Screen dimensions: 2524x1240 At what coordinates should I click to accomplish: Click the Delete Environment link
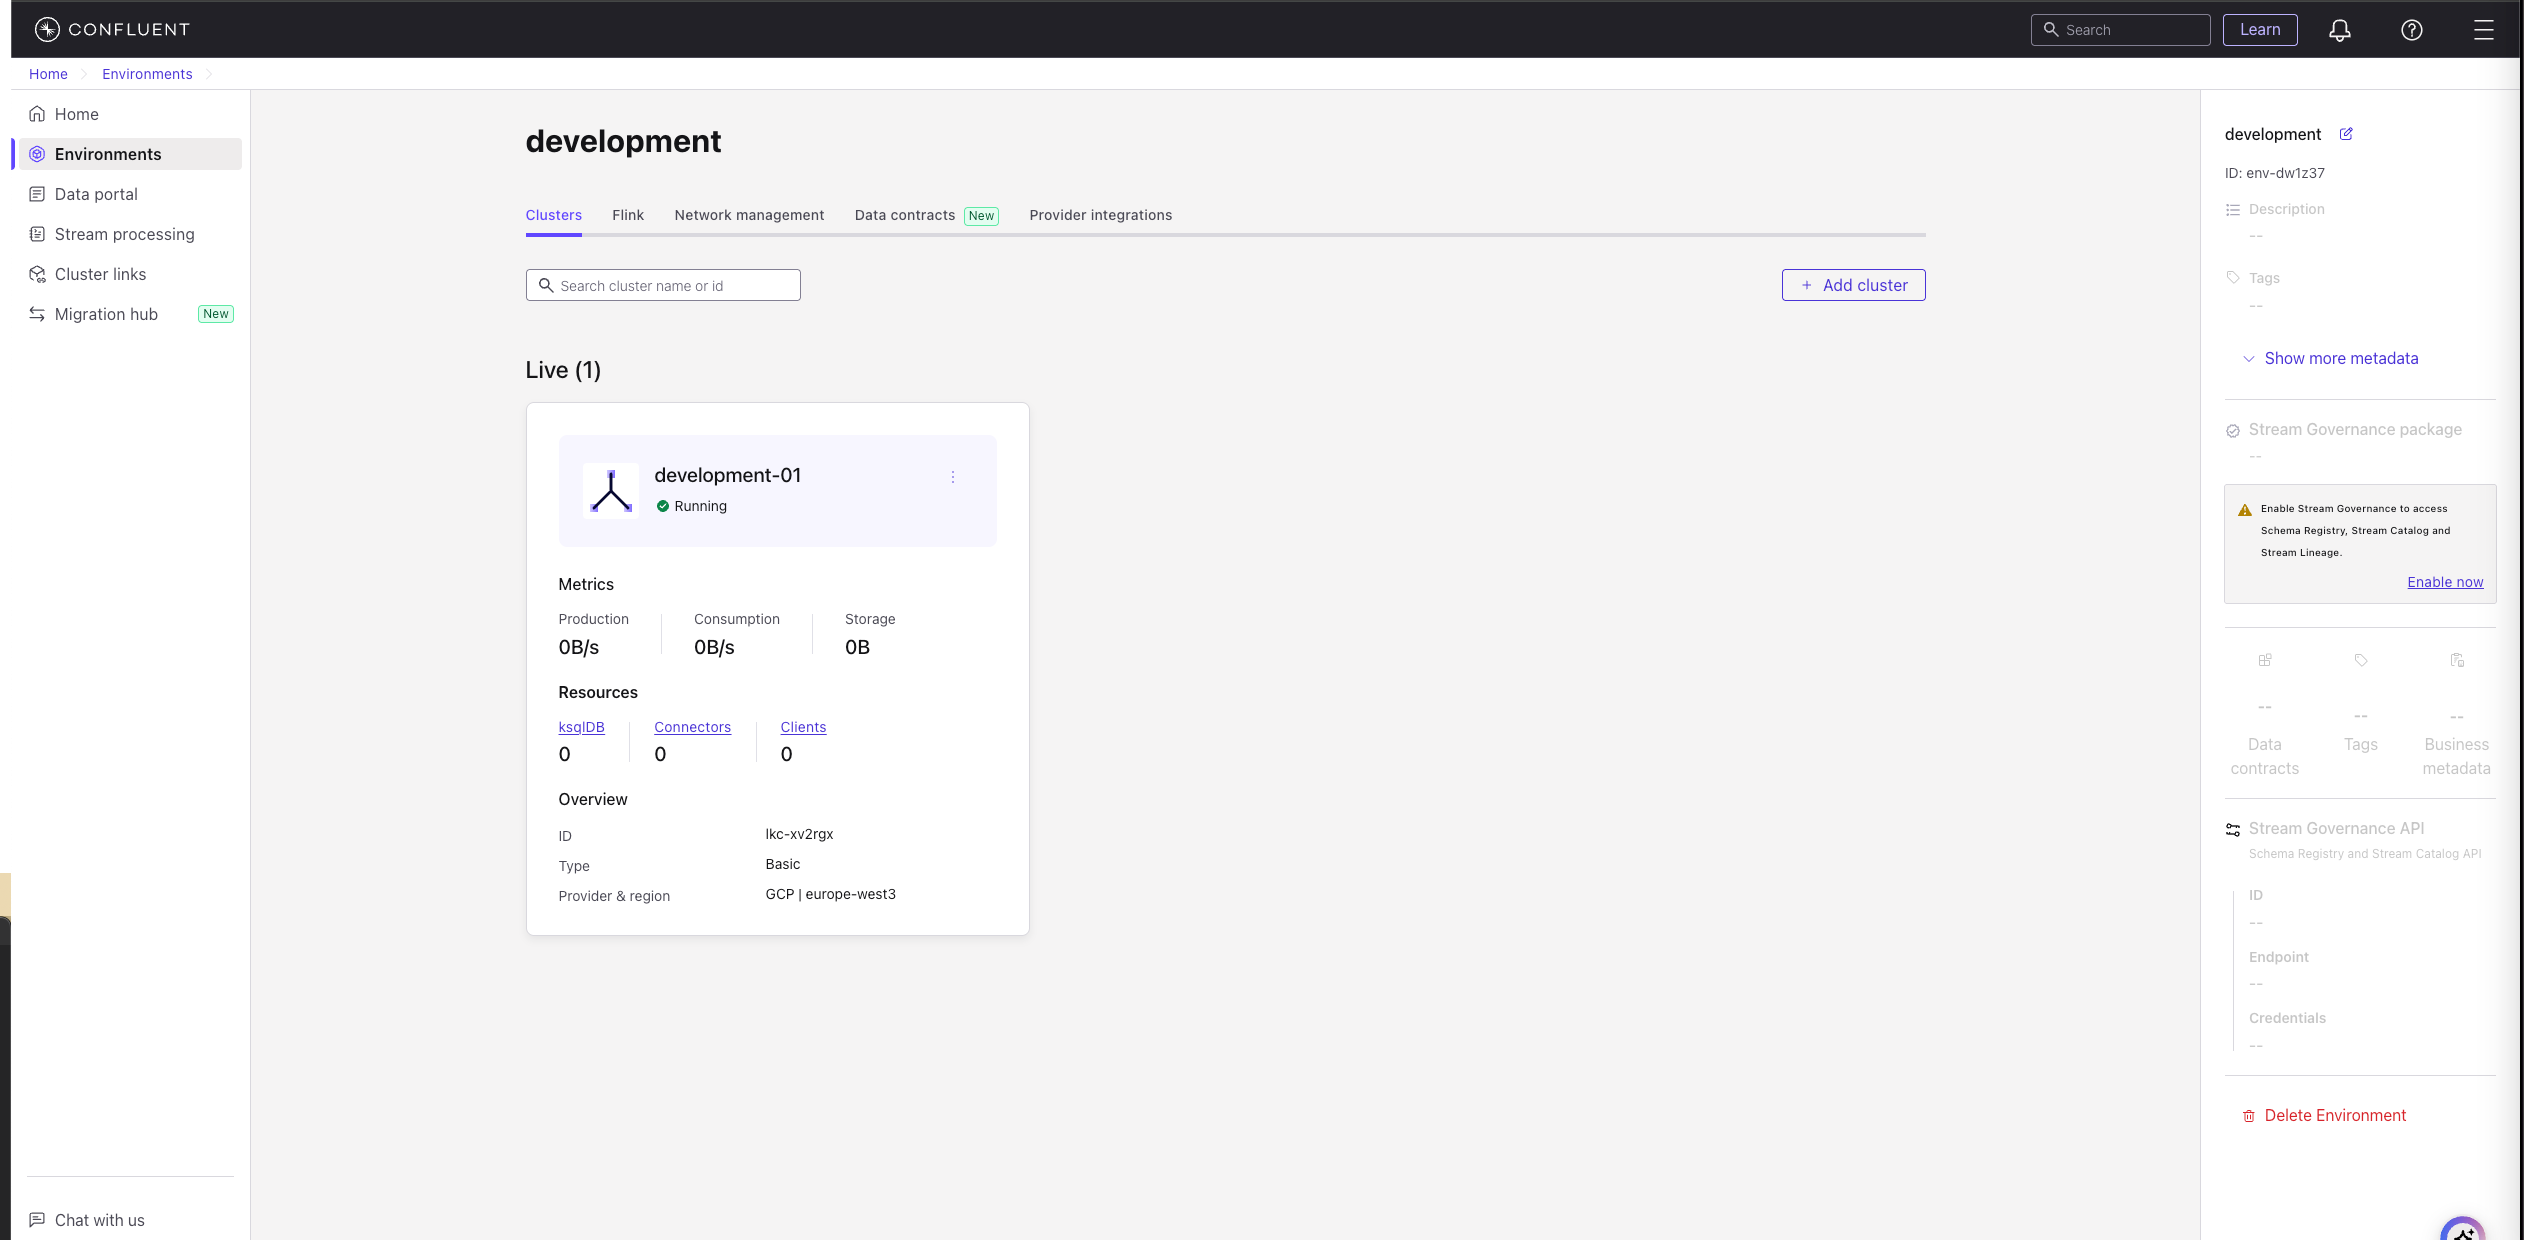(2323, 1115)
